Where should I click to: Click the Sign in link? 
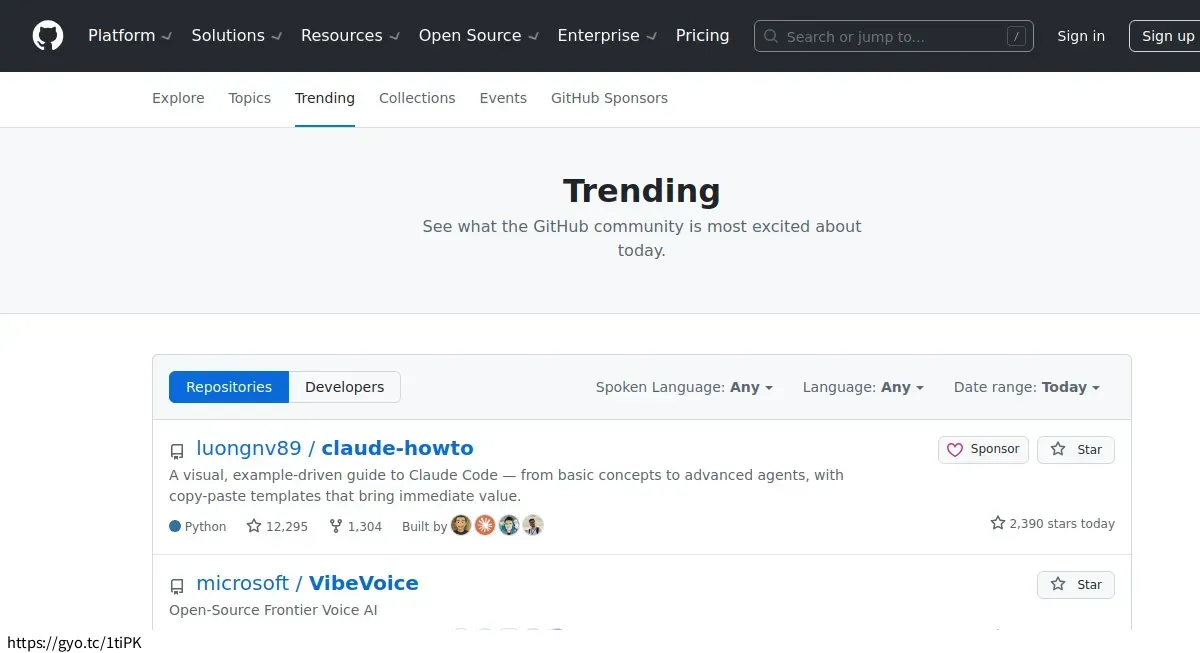point(1081,36)
